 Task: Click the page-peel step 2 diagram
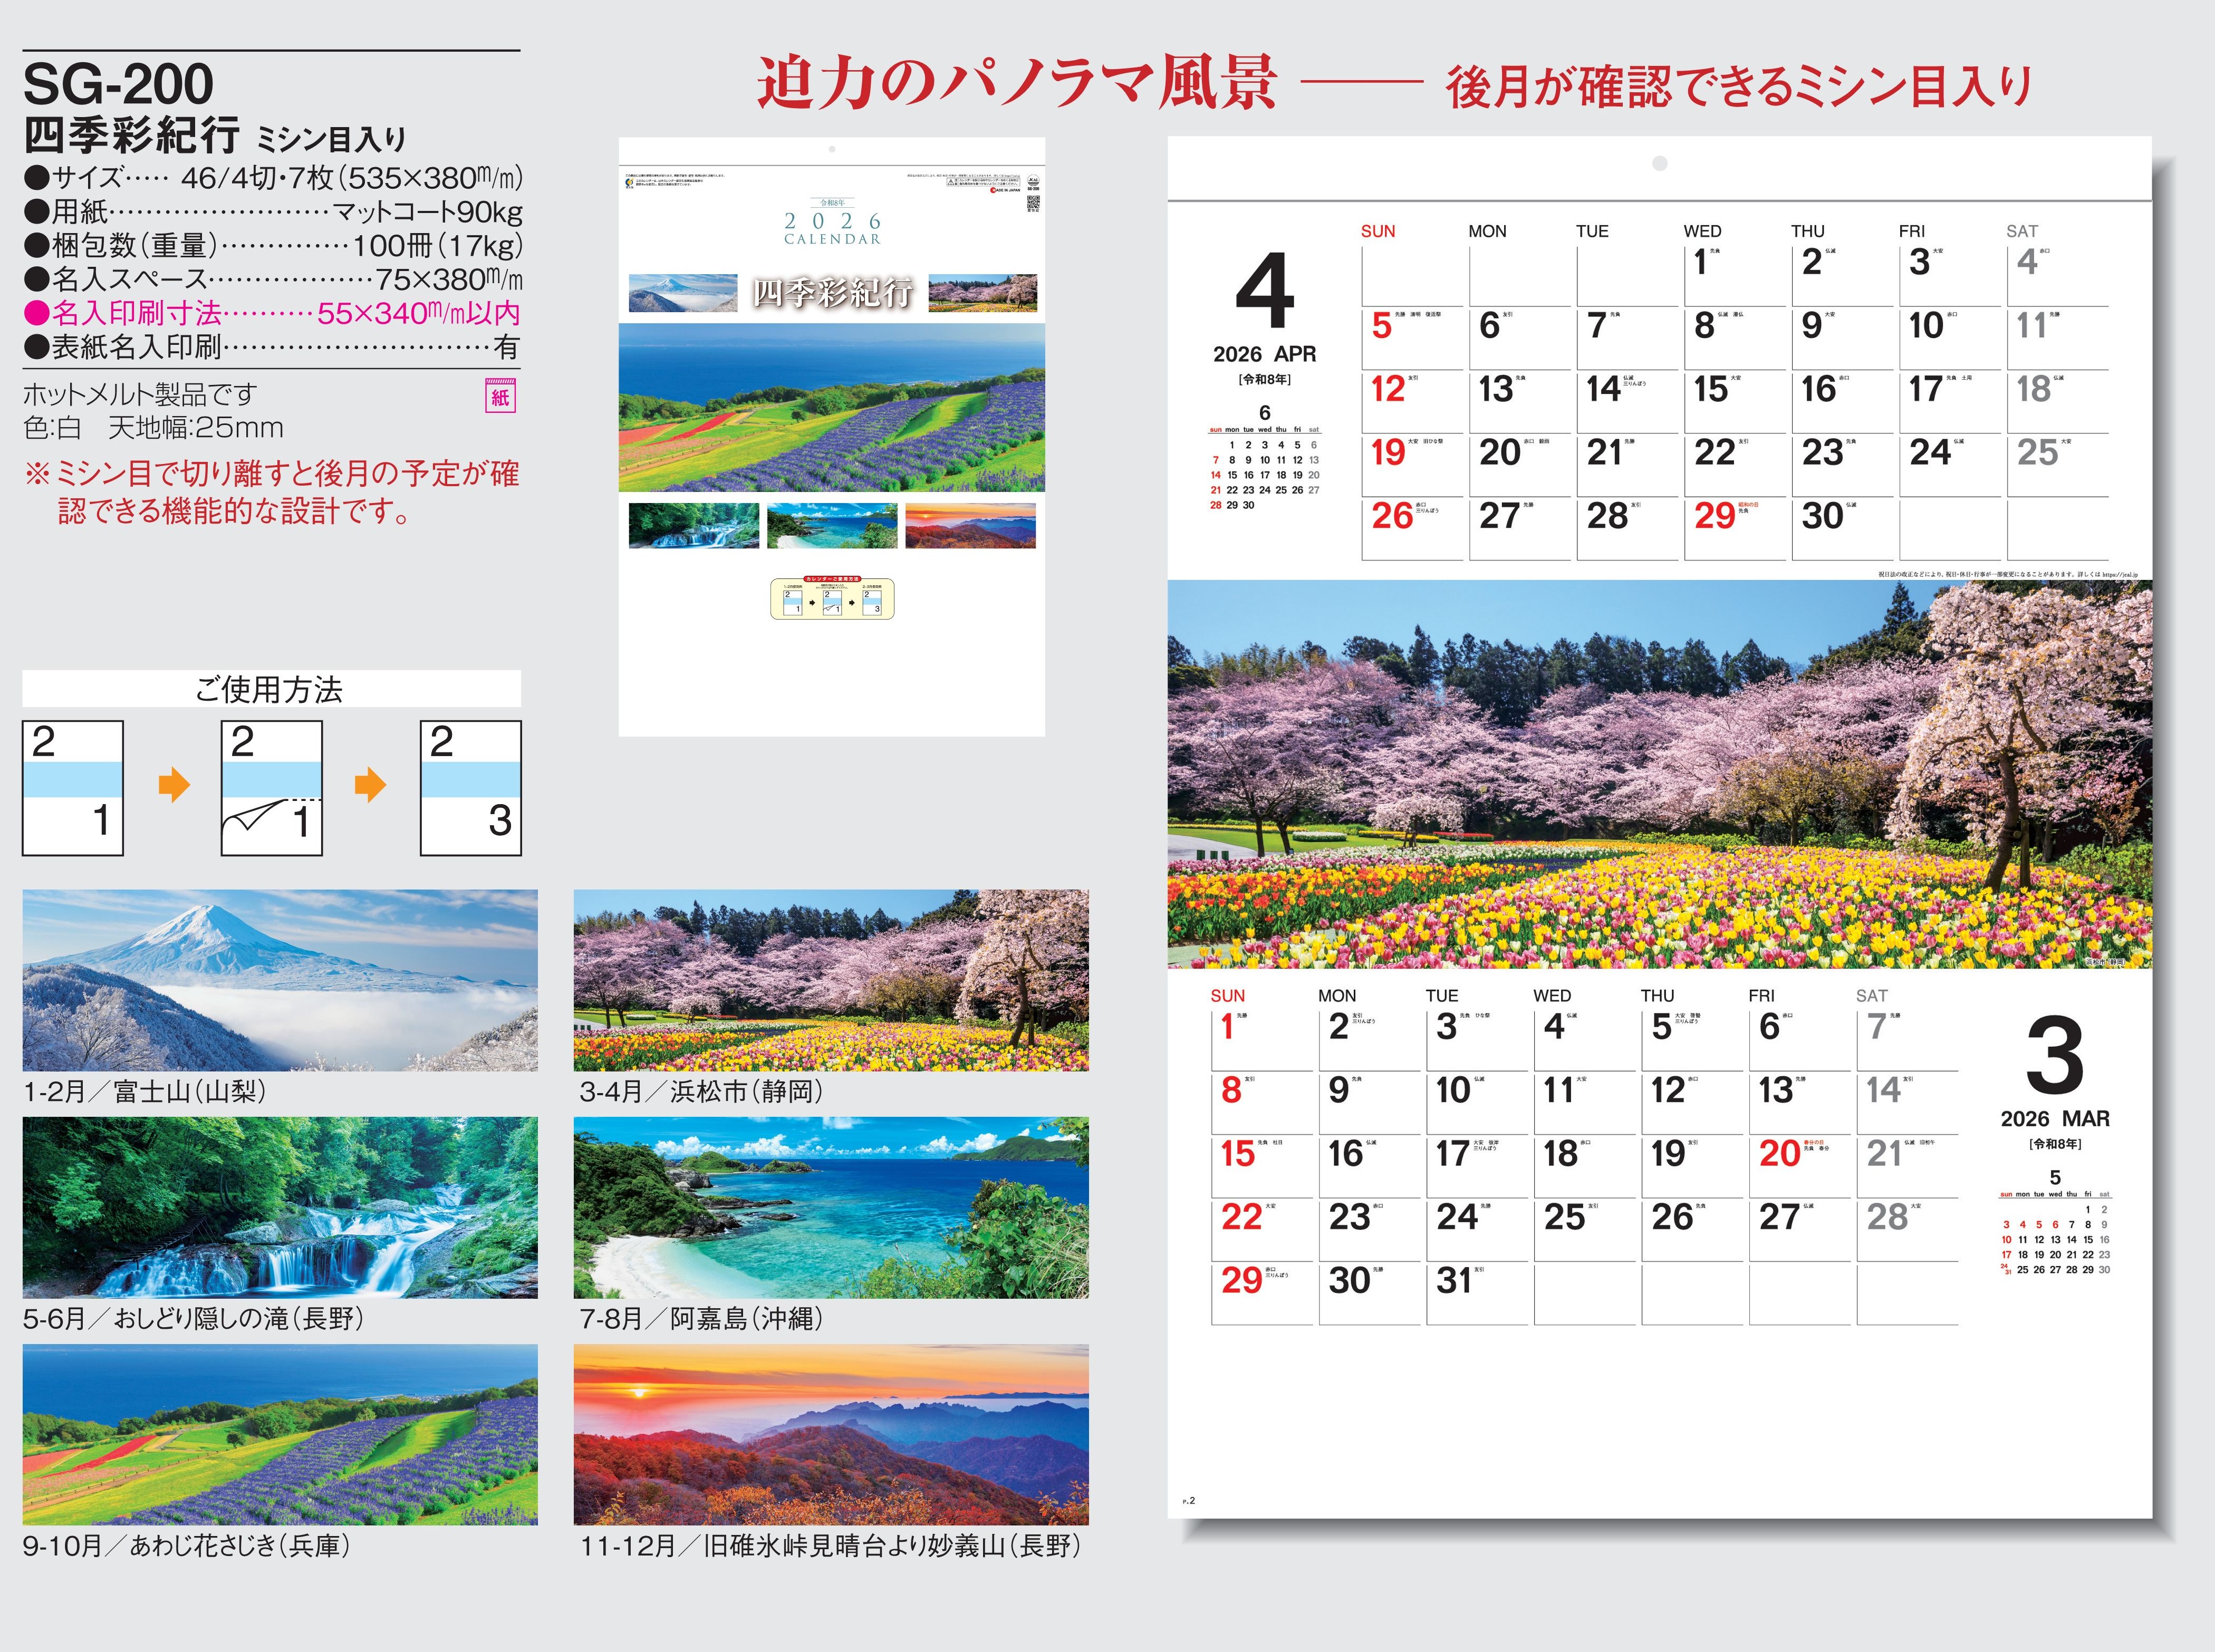pos(271,788)
